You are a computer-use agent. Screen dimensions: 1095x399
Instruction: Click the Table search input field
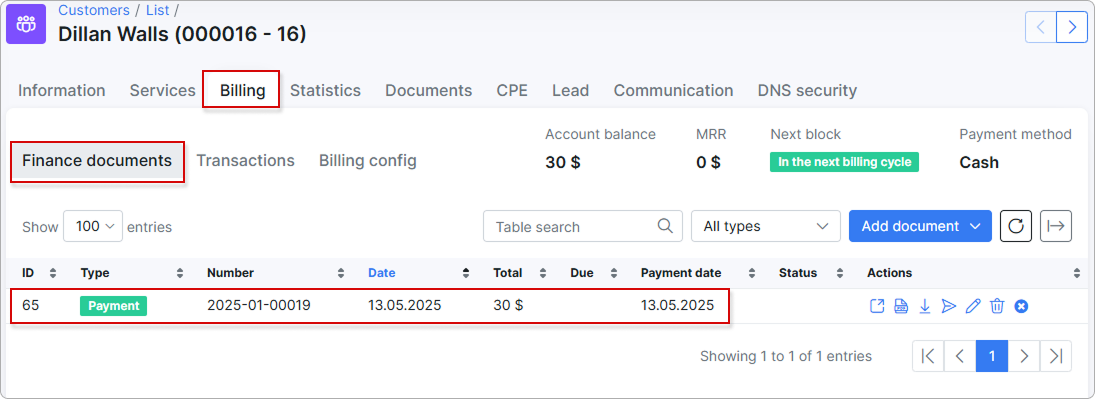click(x=582, y=226)
